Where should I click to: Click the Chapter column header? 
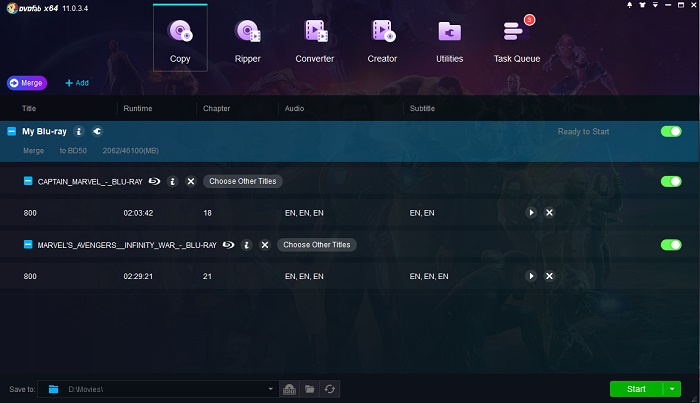pos(217,108)
